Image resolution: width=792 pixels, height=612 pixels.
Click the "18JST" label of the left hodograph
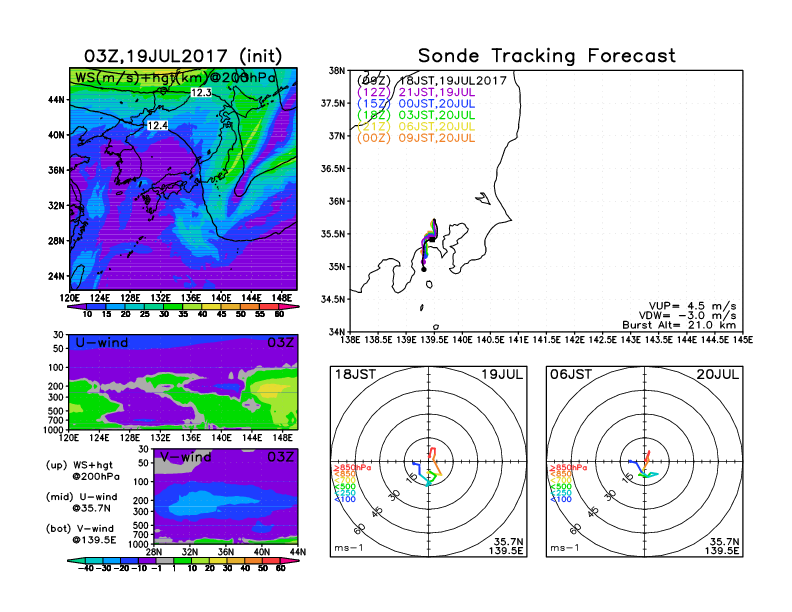355,374
